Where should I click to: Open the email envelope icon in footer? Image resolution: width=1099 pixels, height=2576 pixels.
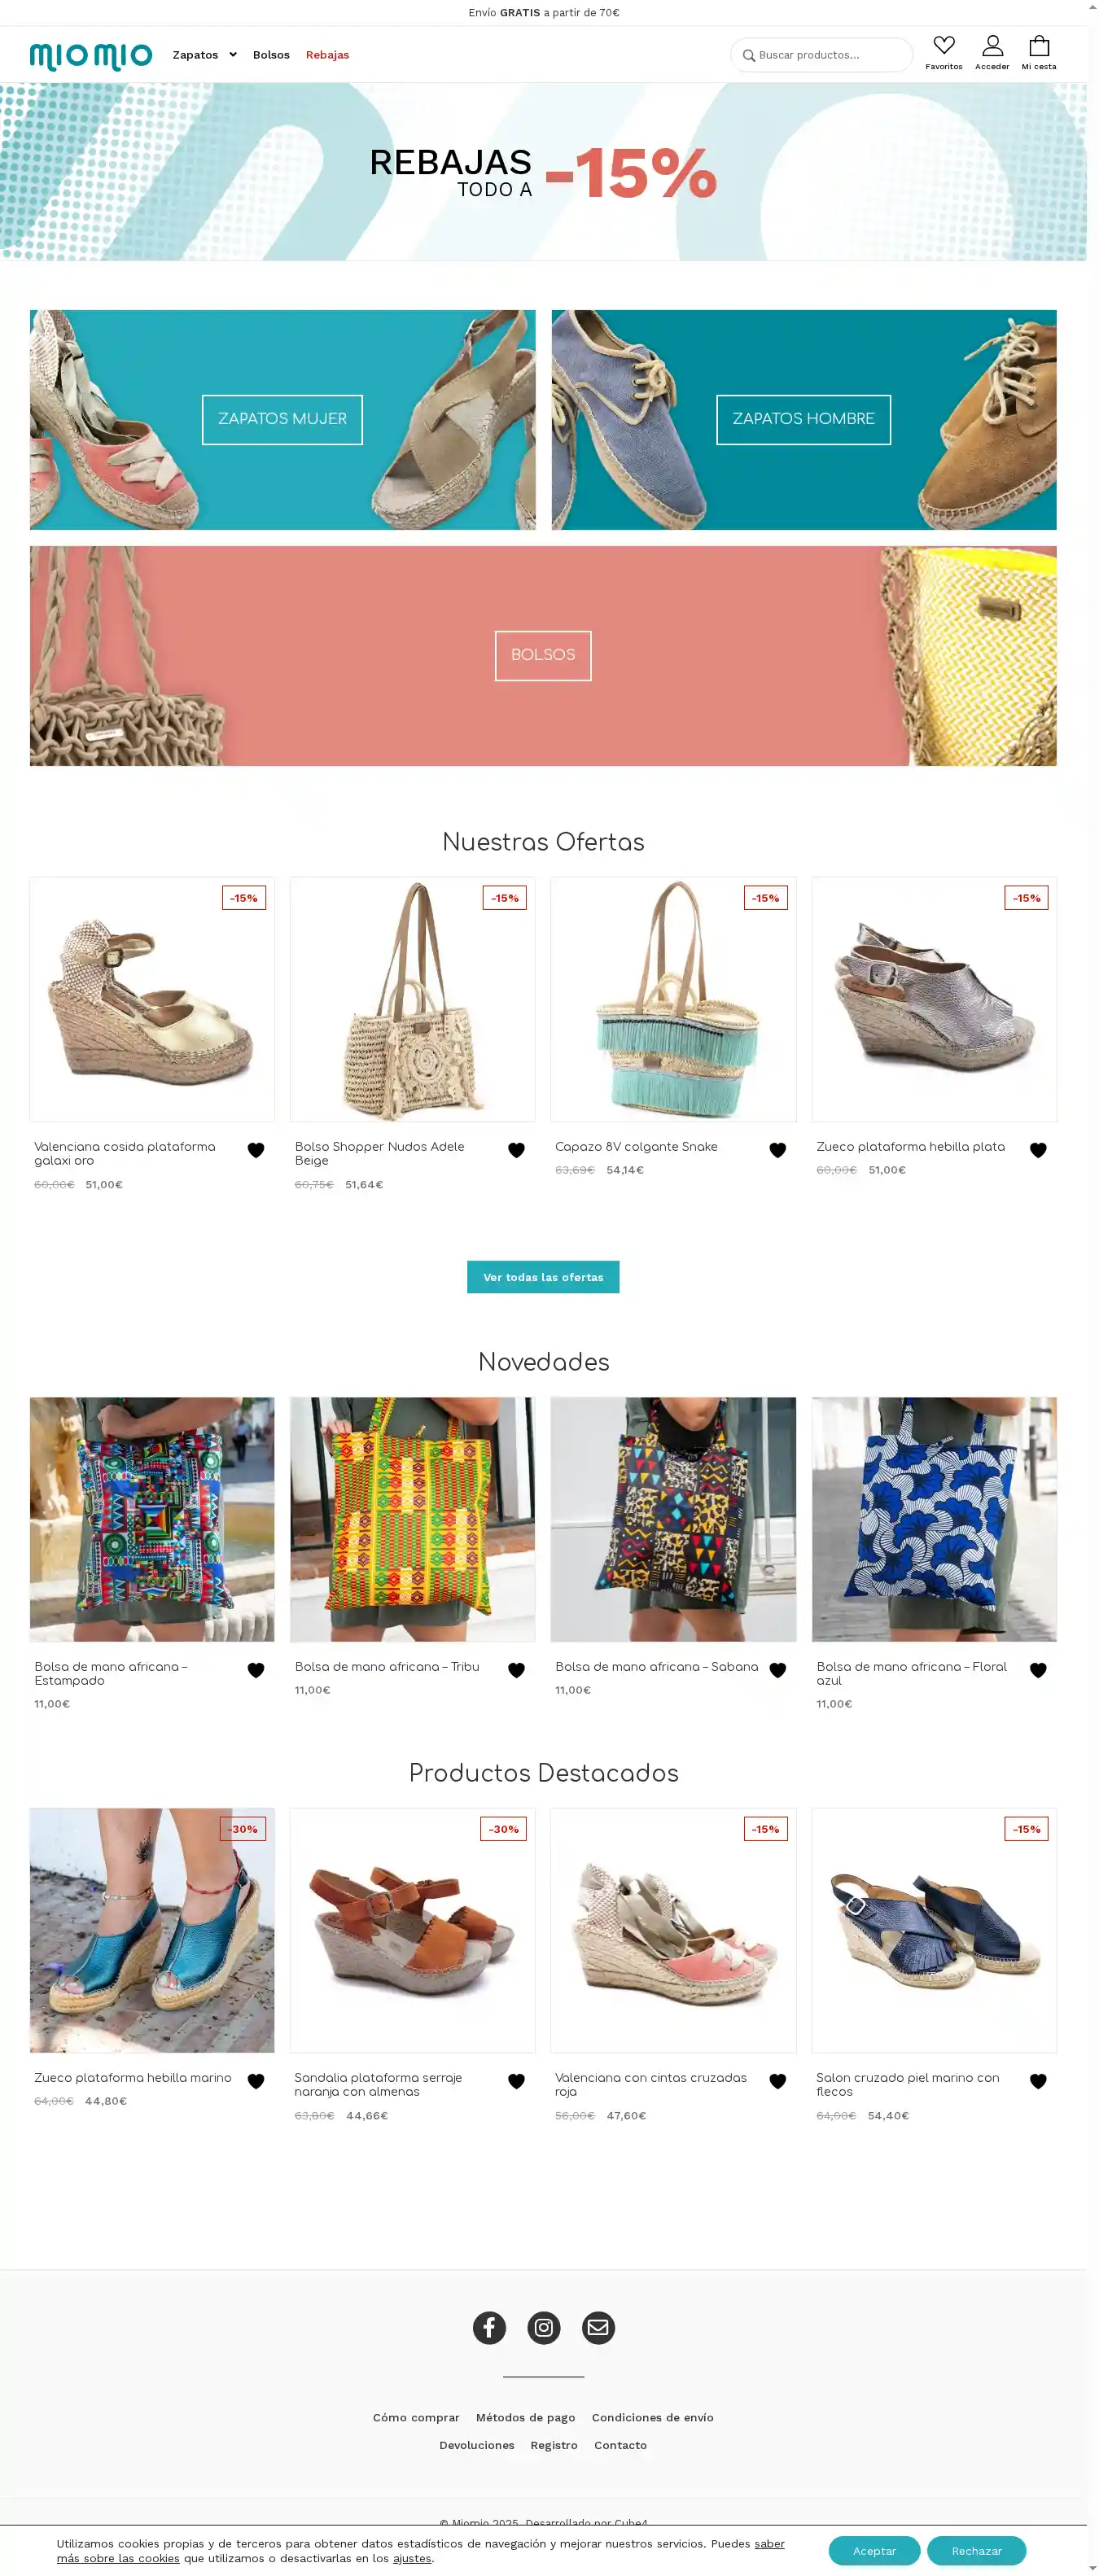click(598, 2327)
